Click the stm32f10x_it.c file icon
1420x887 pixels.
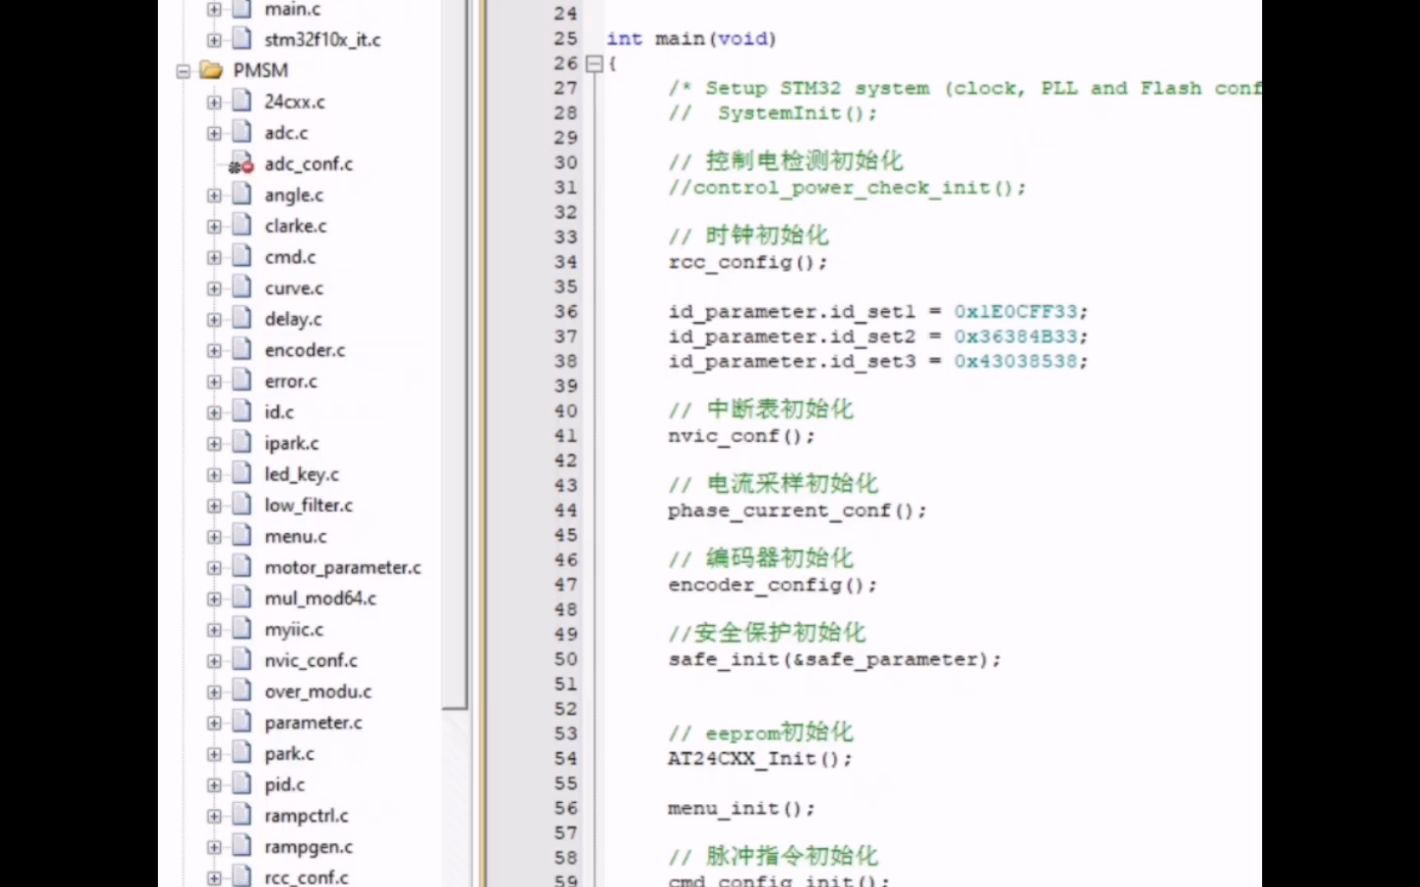tap(242, 40)
